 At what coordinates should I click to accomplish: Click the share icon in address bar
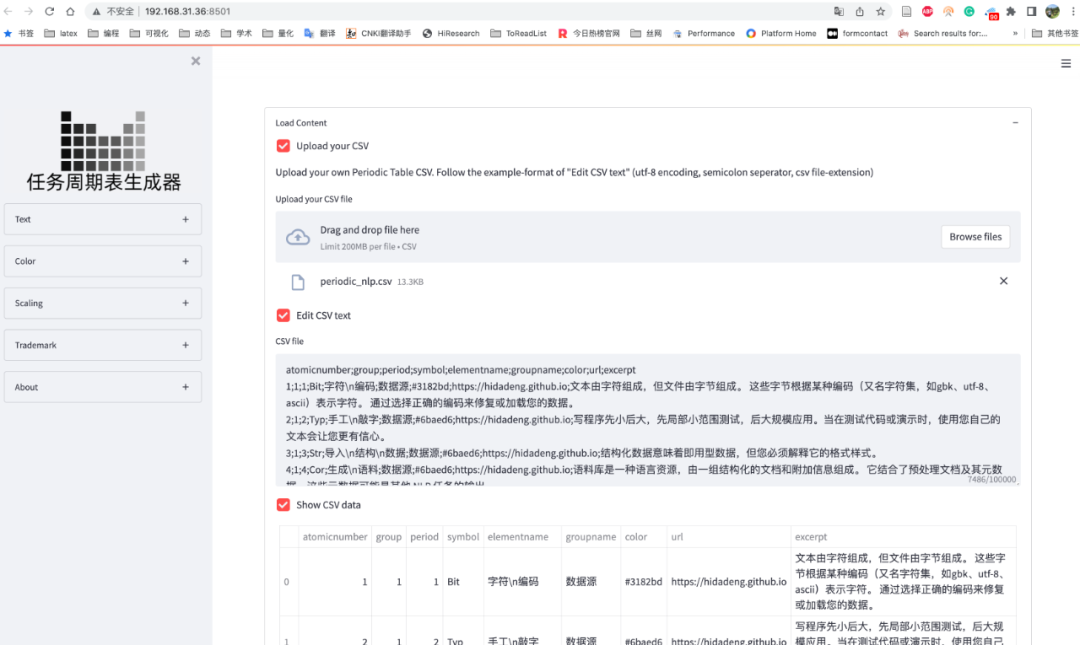(x=860, y=11)
